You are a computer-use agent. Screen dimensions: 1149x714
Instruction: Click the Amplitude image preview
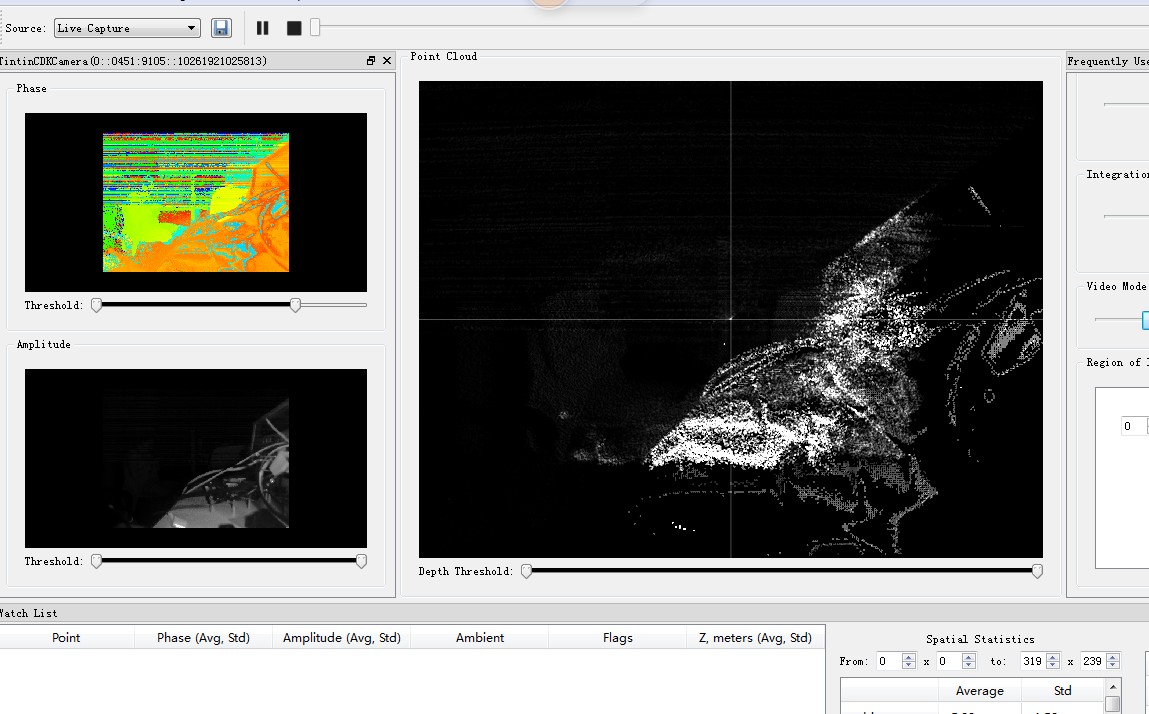pyautogui.click(x=196, y=458)
